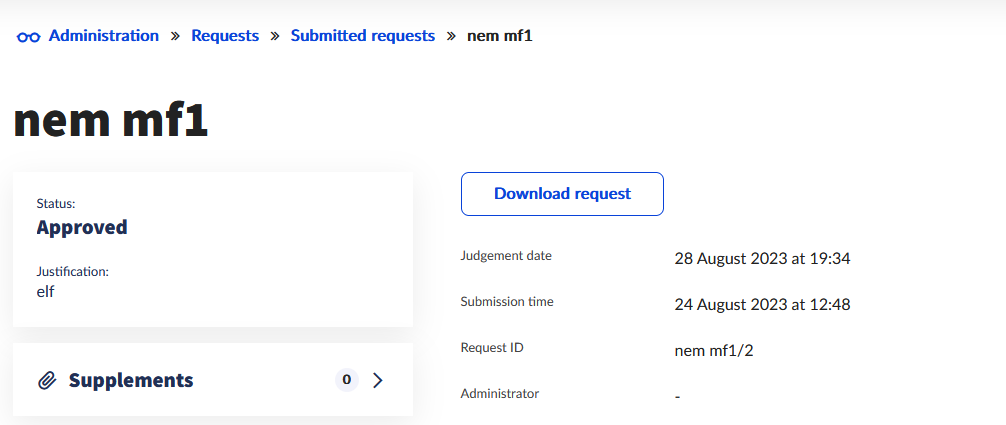The image size is (1006, 425).
Task: Navigate to Submitted requests breadcrumb
Action: tap(363, 36)
